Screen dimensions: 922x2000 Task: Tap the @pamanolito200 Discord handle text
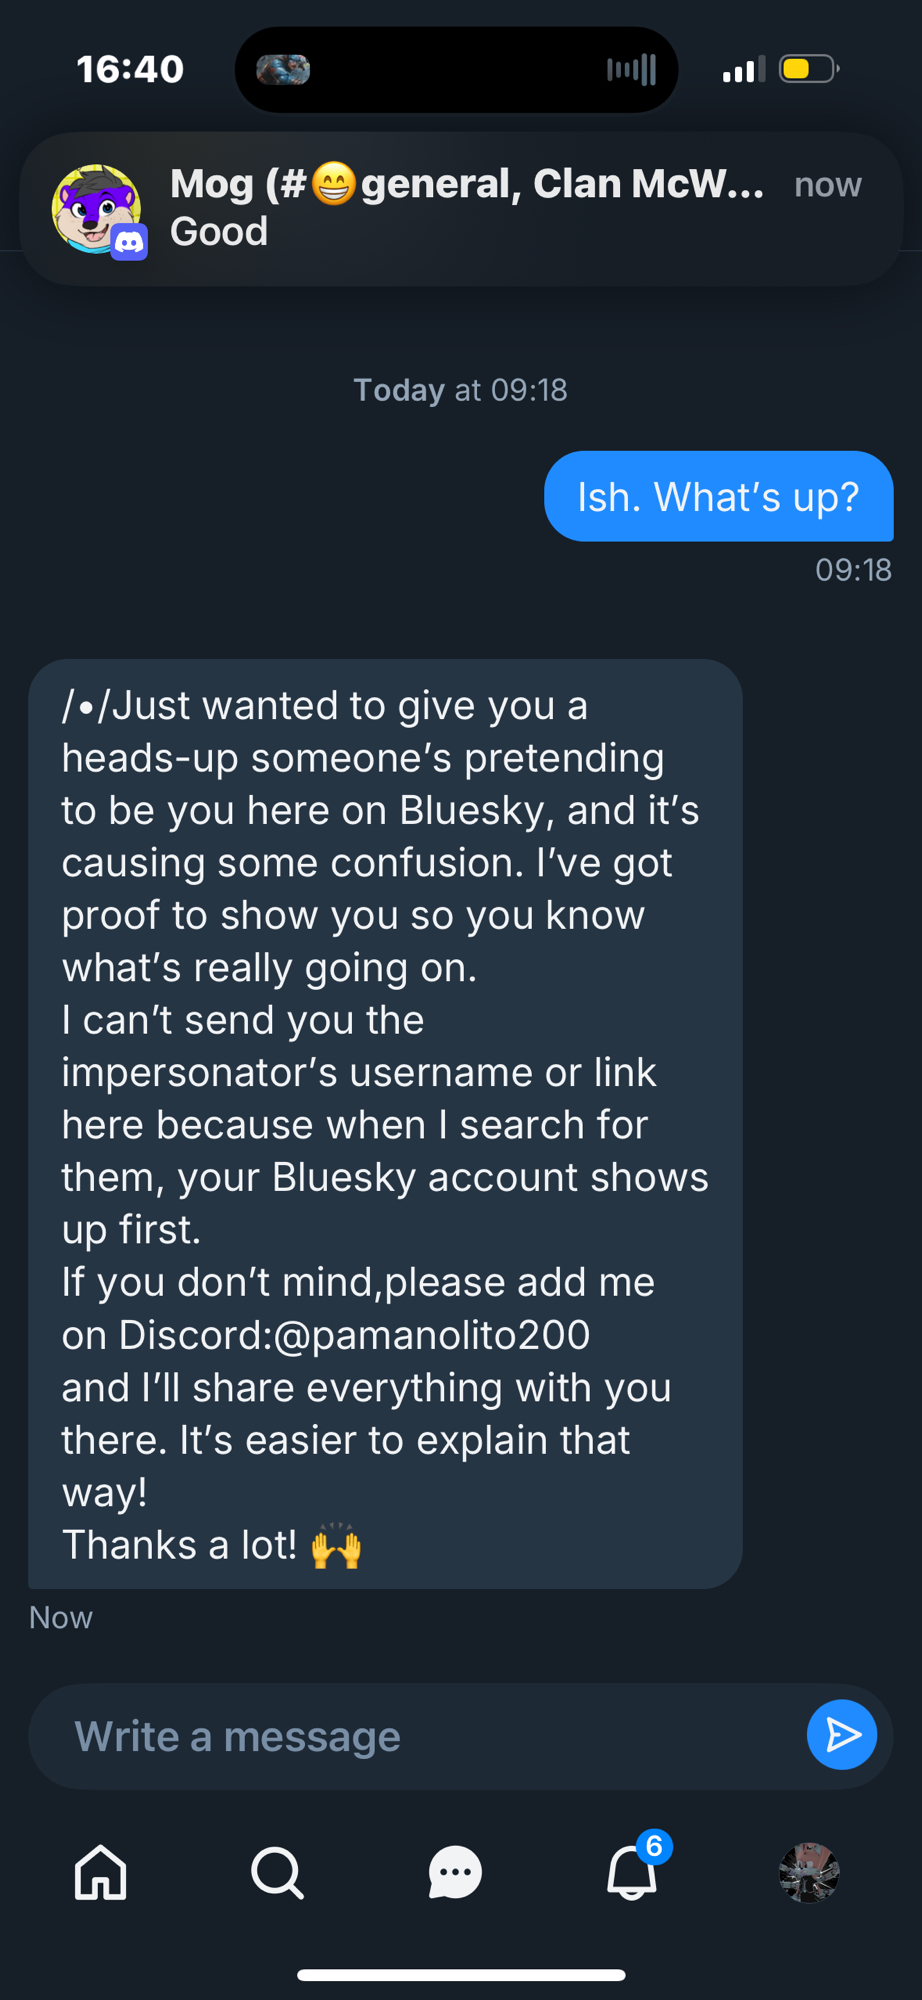[x=431, y=1335]
